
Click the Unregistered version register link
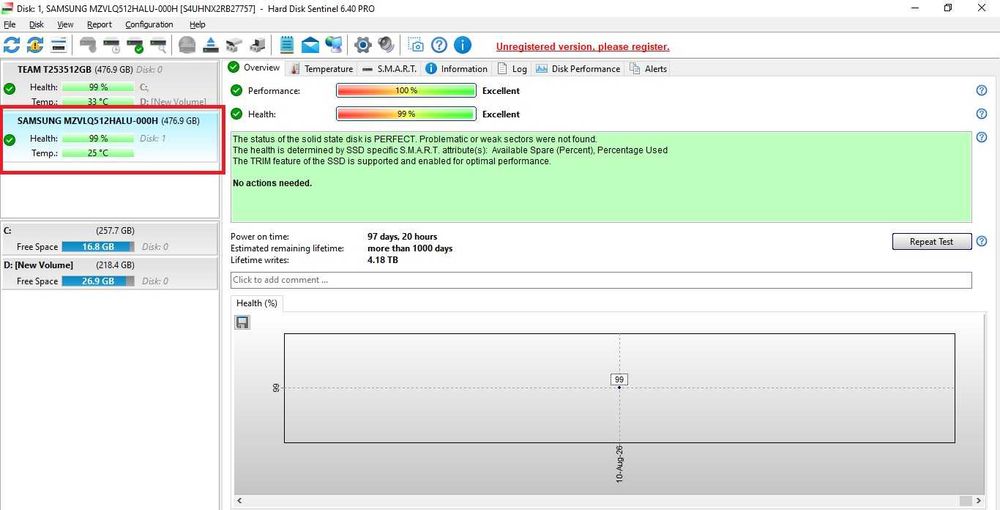(583, 47)
